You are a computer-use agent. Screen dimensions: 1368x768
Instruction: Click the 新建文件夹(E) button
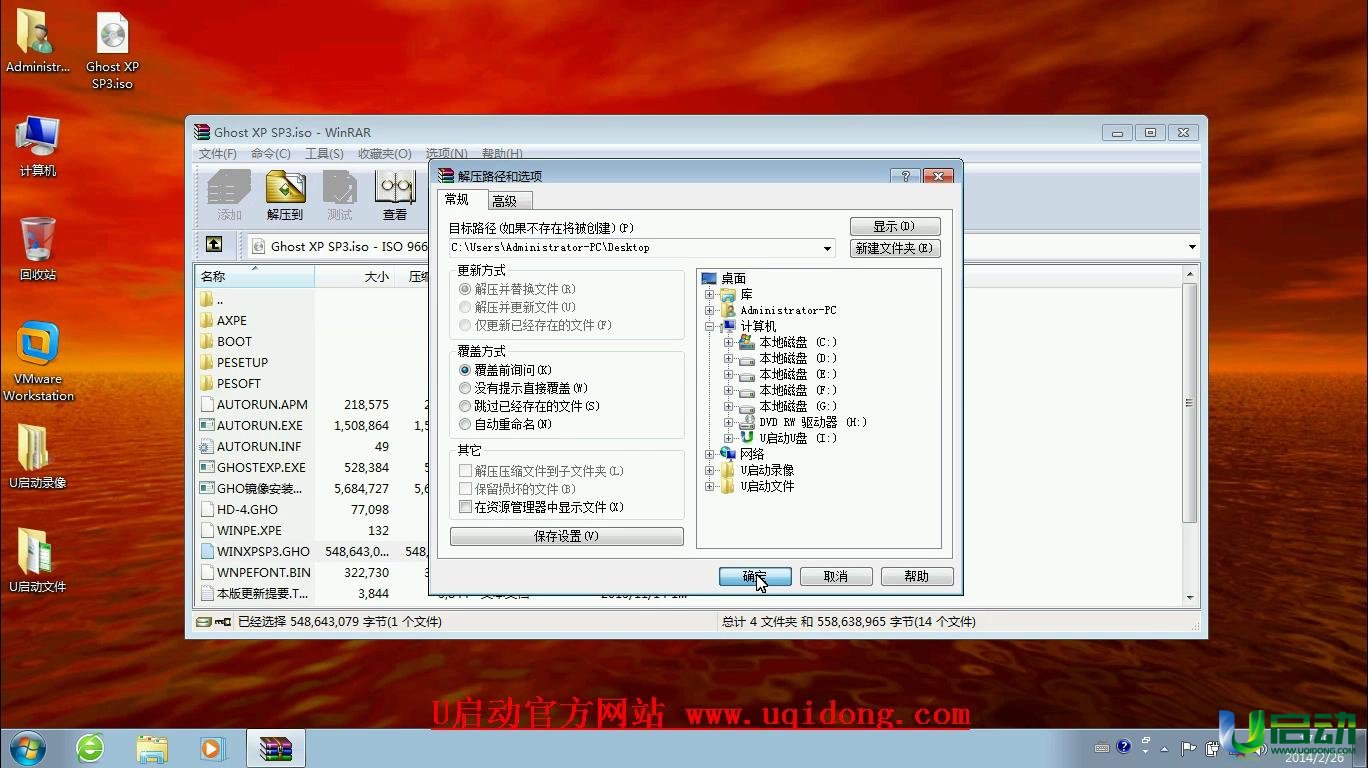coord(895,248)
